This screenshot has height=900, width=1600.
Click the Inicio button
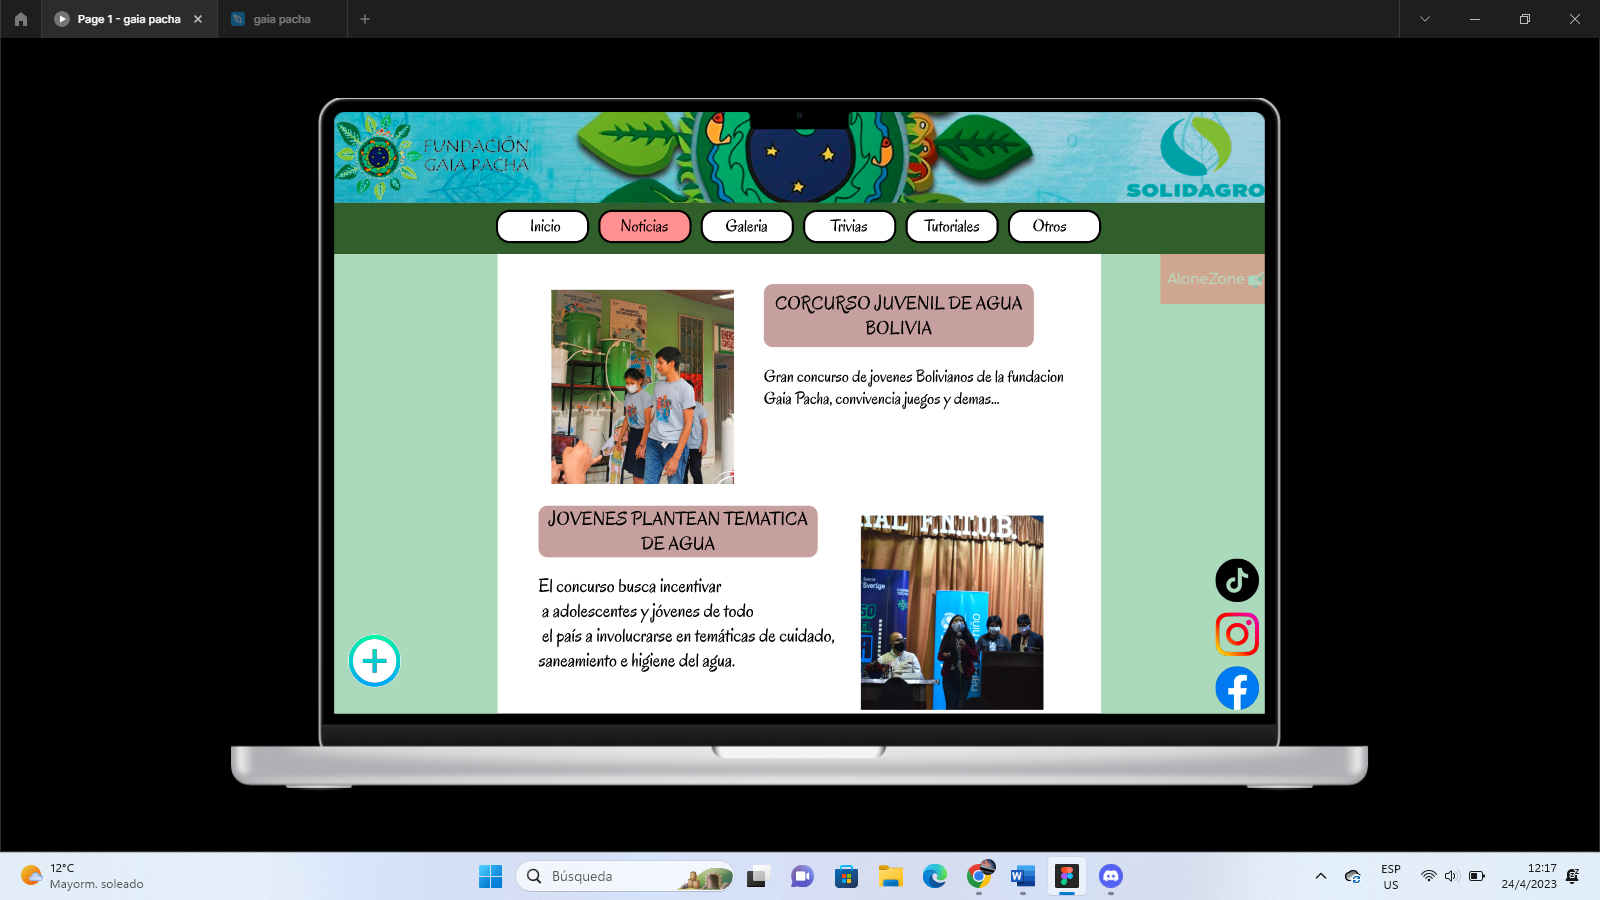(544, 227)
